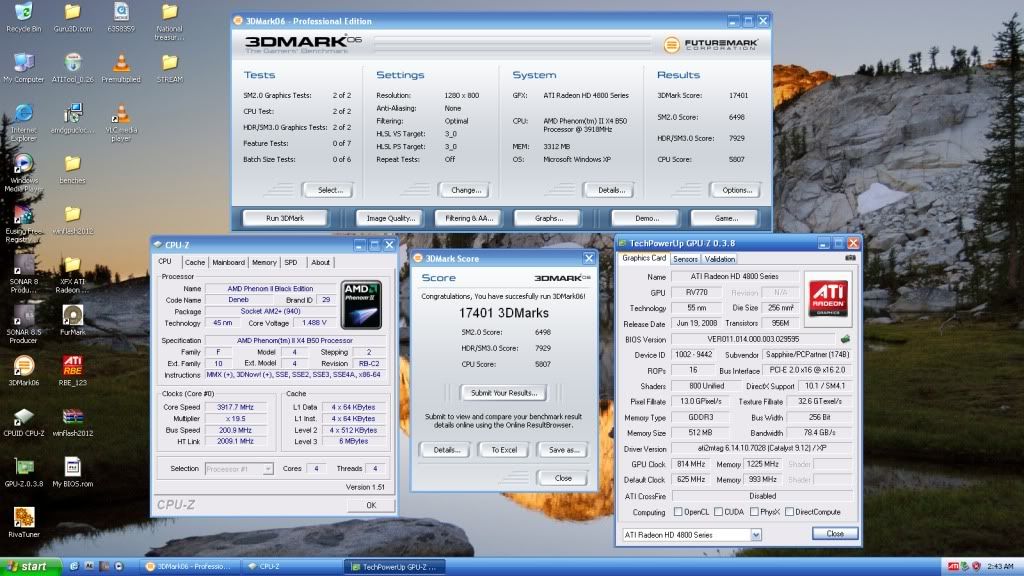Switch to the Mainboard tab in CPU-Z
Screen dimensions: 1024x576
[229, 263]
